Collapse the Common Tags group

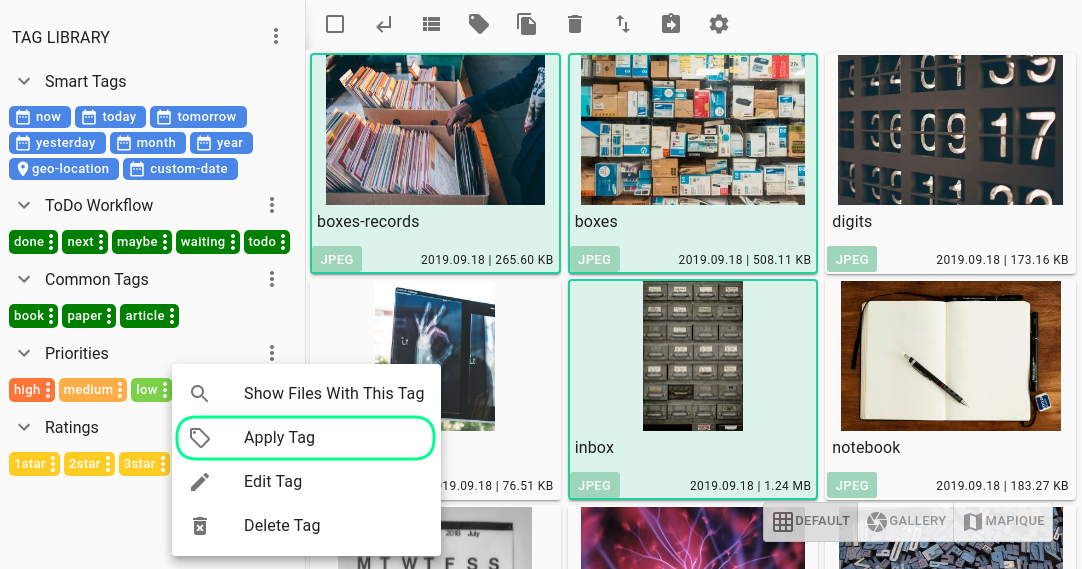(24, 279)
